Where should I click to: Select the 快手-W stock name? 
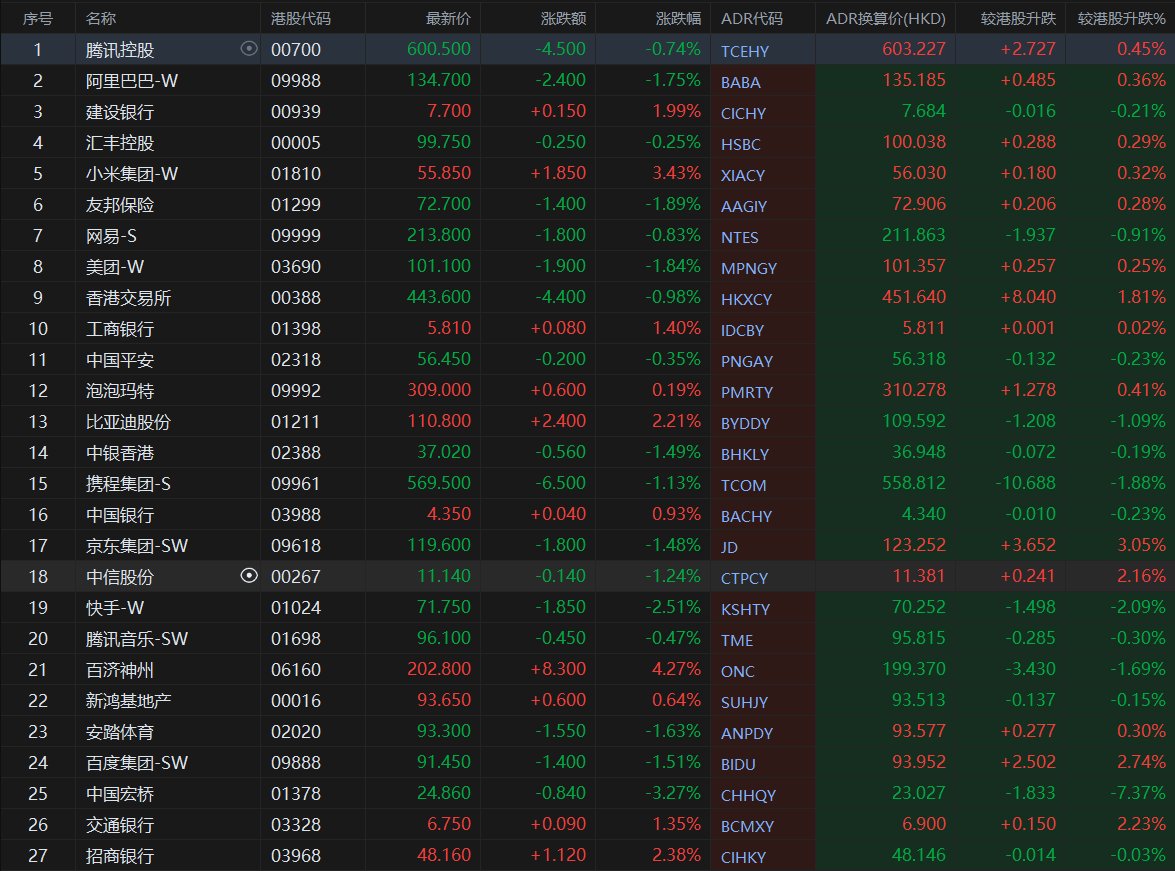[x=115, y=607]
